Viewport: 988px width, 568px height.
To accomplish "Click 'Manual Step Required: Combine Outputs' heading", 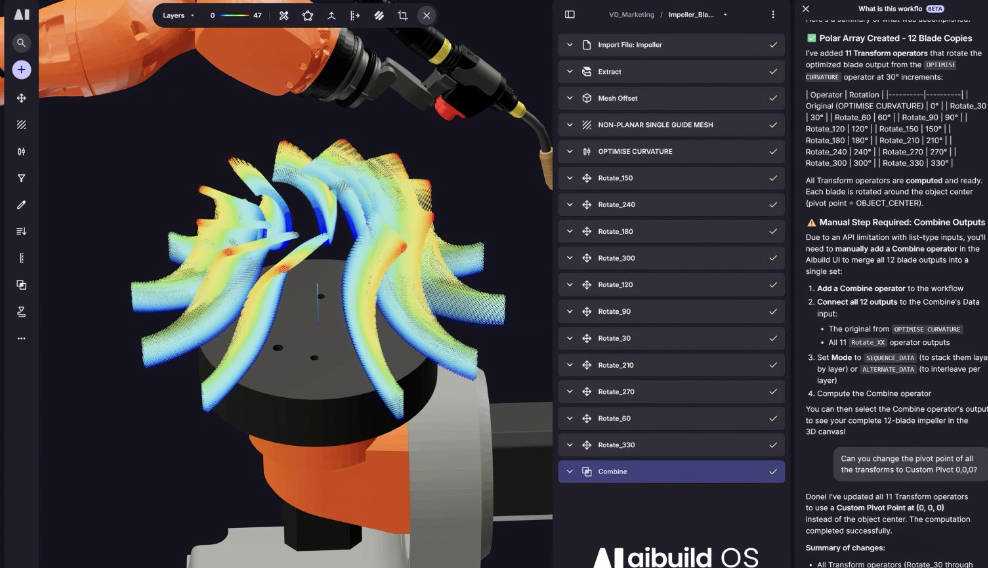I will tap(902, 222).
